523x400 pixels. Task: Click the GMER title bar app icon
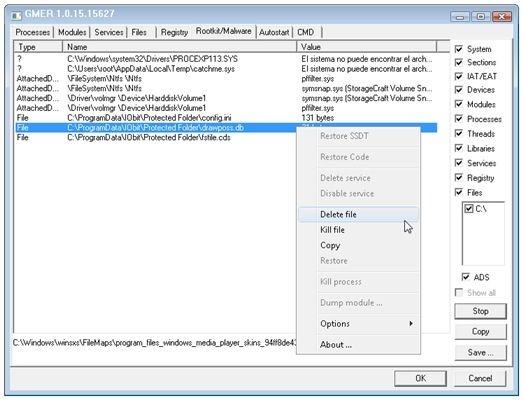[16, 15]
